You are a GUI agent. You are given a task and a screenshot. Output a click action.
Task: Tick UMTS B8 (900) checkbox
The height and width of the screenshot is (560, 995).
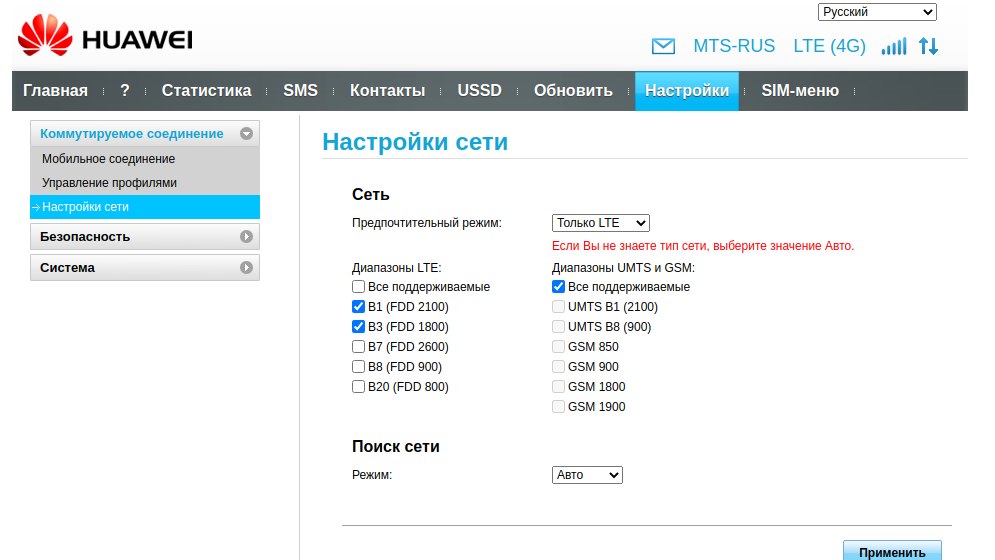coord(558,327)
